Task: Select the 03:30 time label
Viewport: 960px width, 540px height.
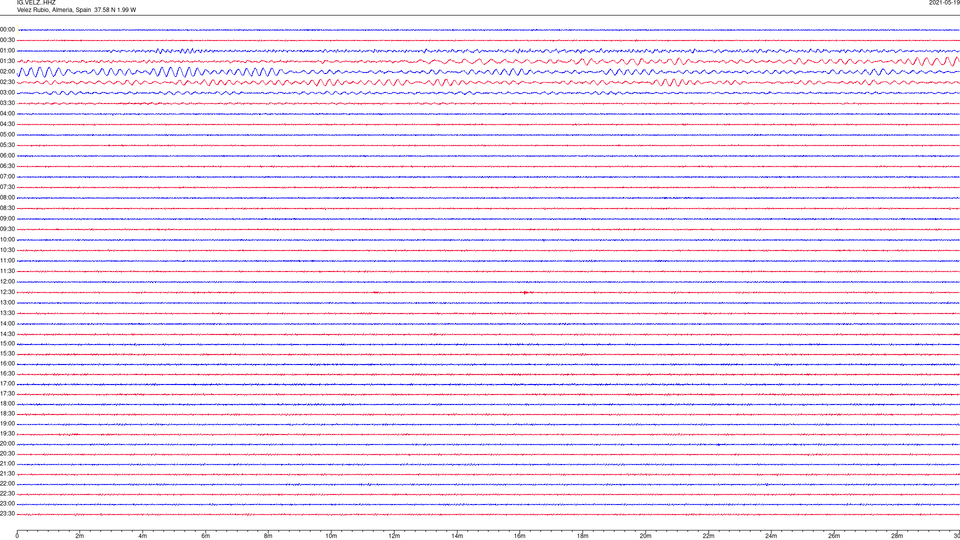Action: (x=7, y=103)
